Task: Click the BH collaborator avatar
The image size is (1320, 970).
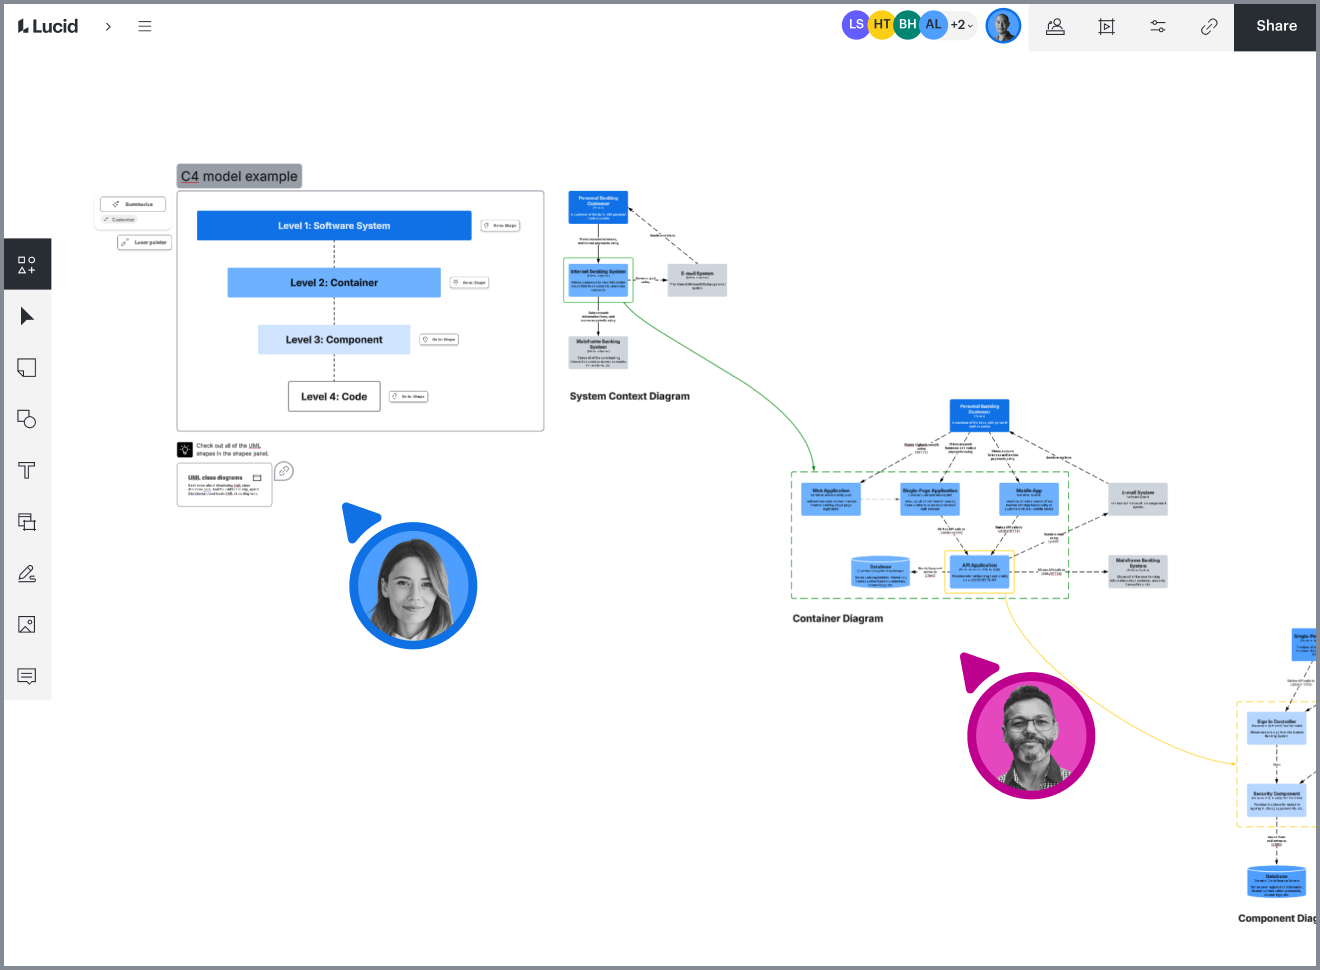Action: coord(907,25)
